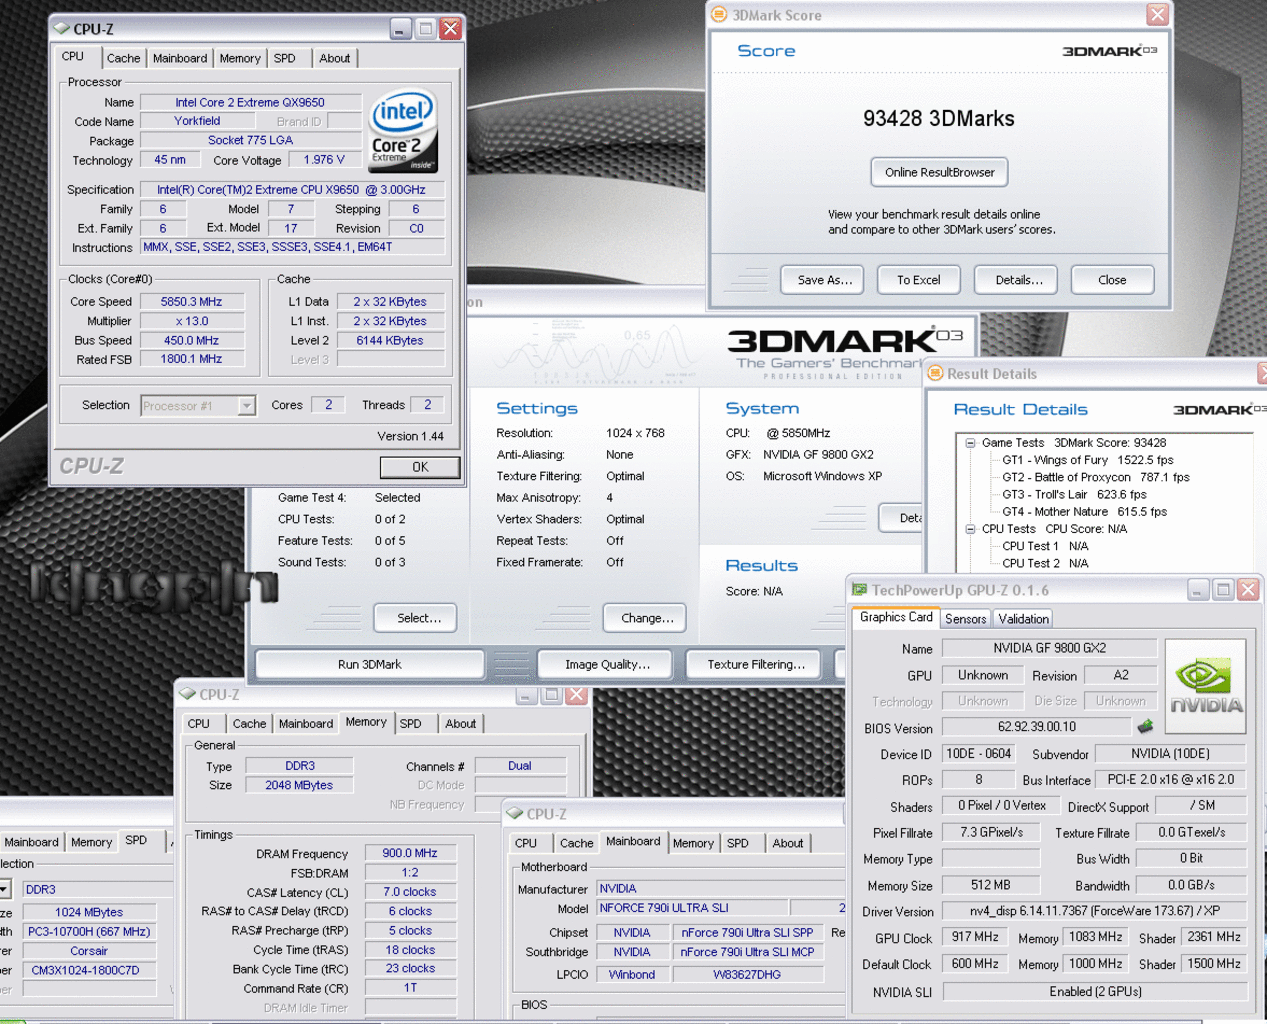Close the 3DMark Score window

point(1157,15)
